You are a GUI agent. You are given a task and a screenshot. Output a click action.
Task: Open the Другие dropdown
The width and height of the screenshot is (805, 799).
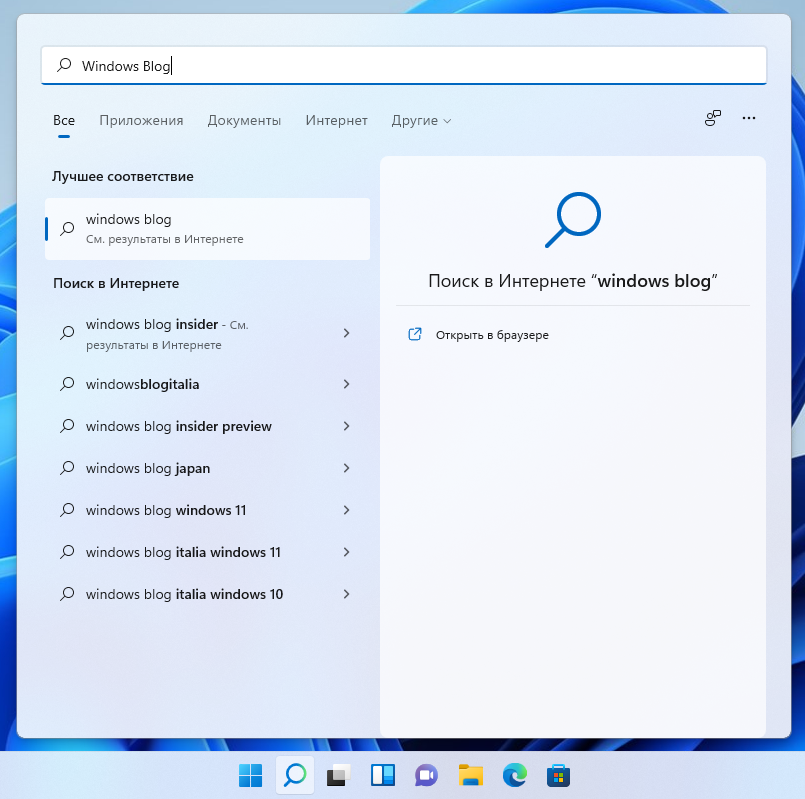point(421,120)
